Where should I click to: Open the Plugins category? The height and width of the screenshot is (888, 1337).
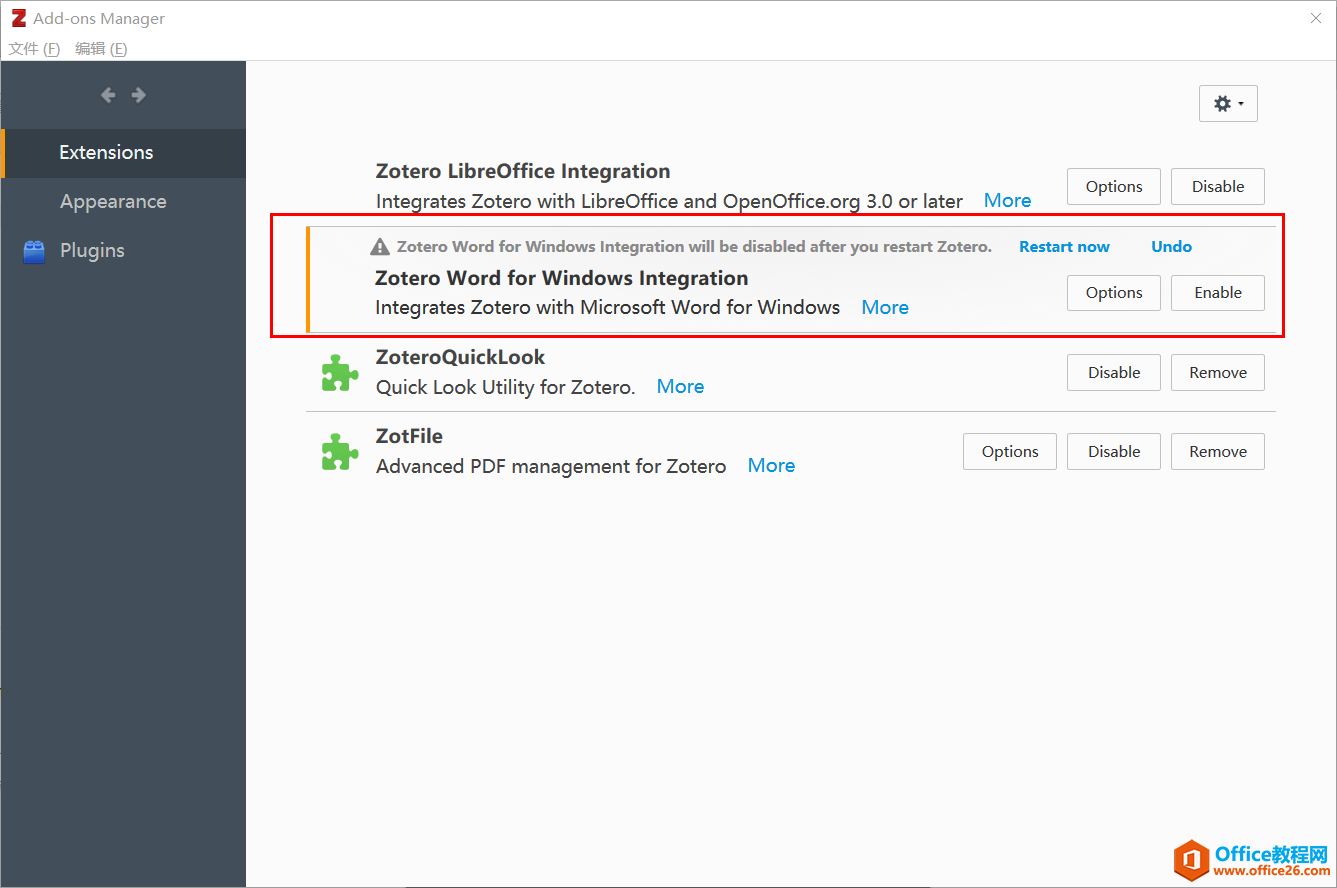click(x=124, y=251)
